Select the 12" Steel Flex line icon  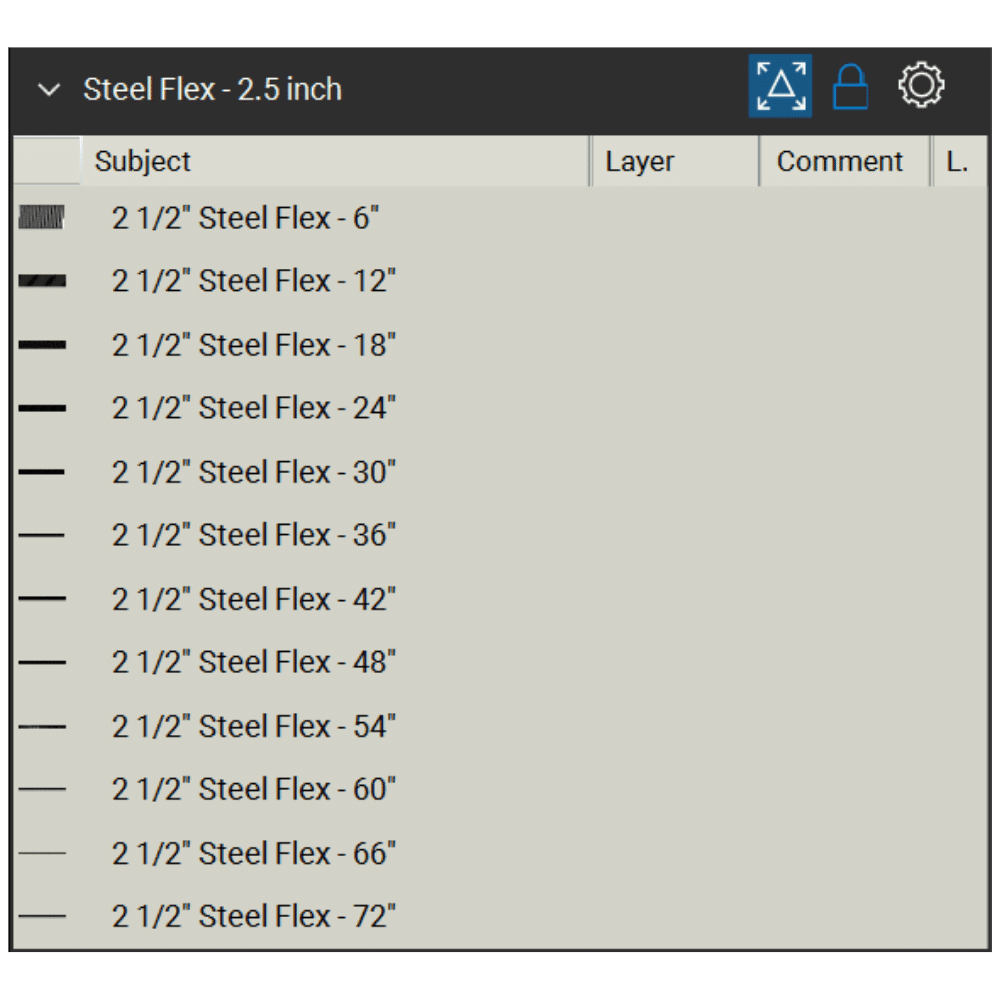(x=42, y=281)
